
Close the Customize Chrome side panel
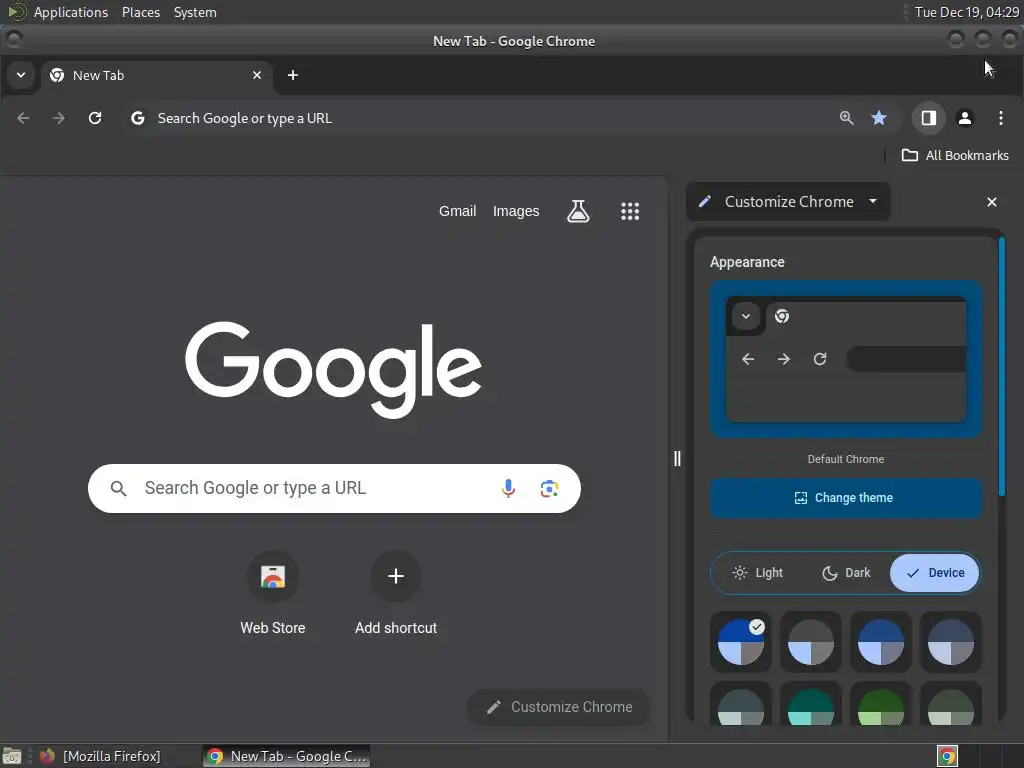[x=991, y=202]
